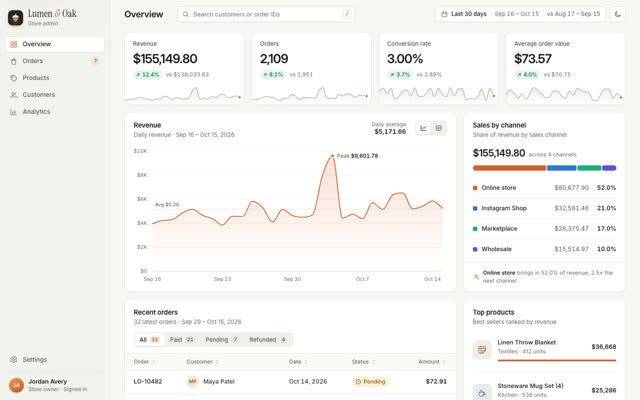Click the insight icon beside Online store note
Viewport: 640px width, 400px height.
click(476, 276)
